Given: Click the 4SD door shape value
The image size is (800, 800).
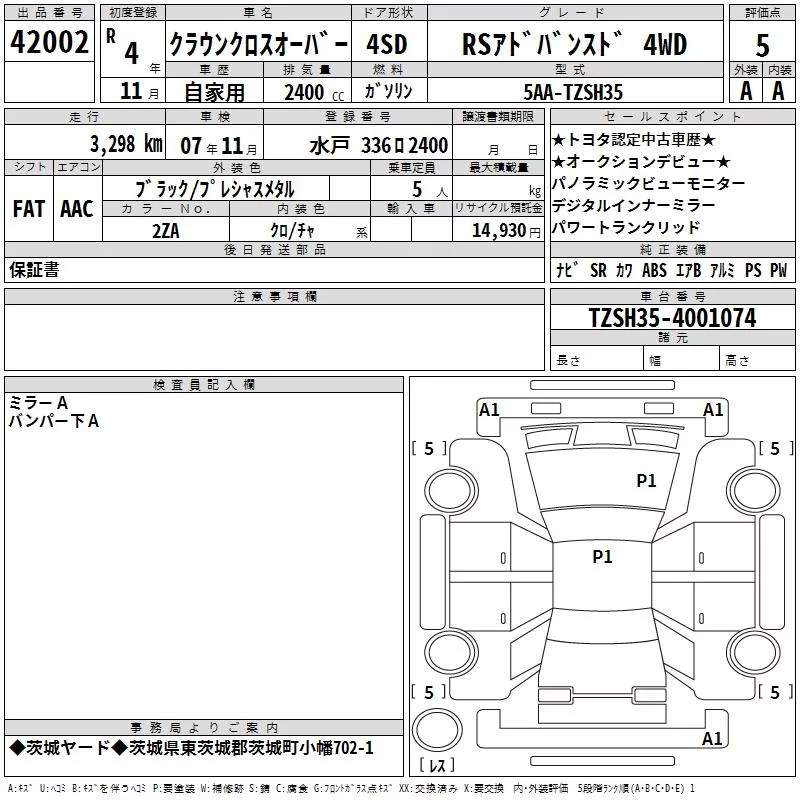Looking at the screenshot, I should click(x=388, y=45).
